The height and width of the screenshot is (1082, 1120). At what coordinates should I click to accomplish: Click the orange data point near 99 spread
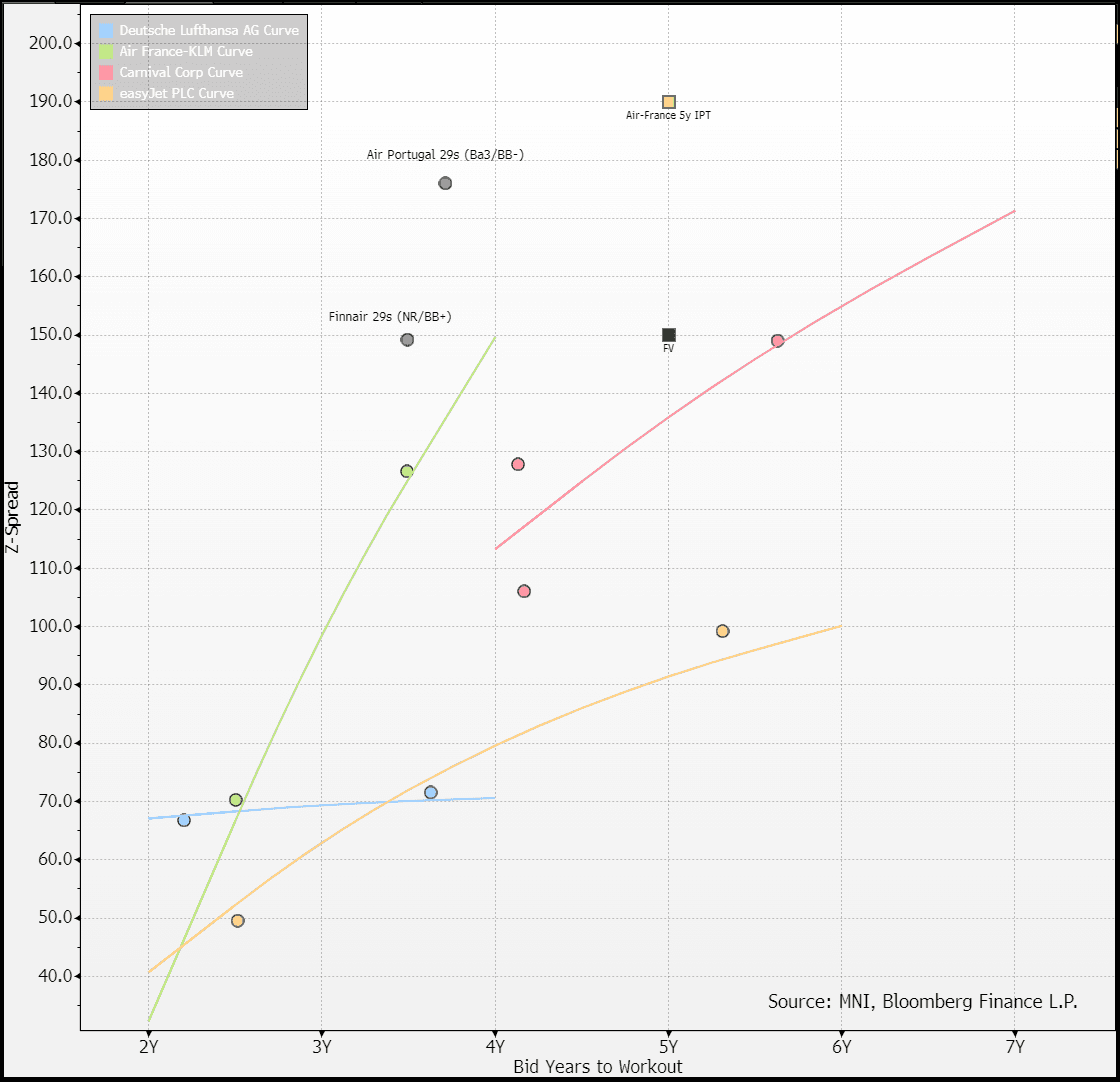[723, 631]
